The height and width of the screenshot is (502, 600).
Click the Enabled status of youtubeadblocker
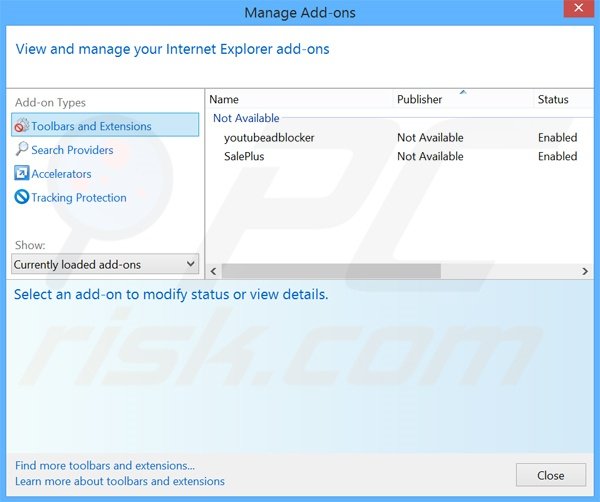[557, 137]
